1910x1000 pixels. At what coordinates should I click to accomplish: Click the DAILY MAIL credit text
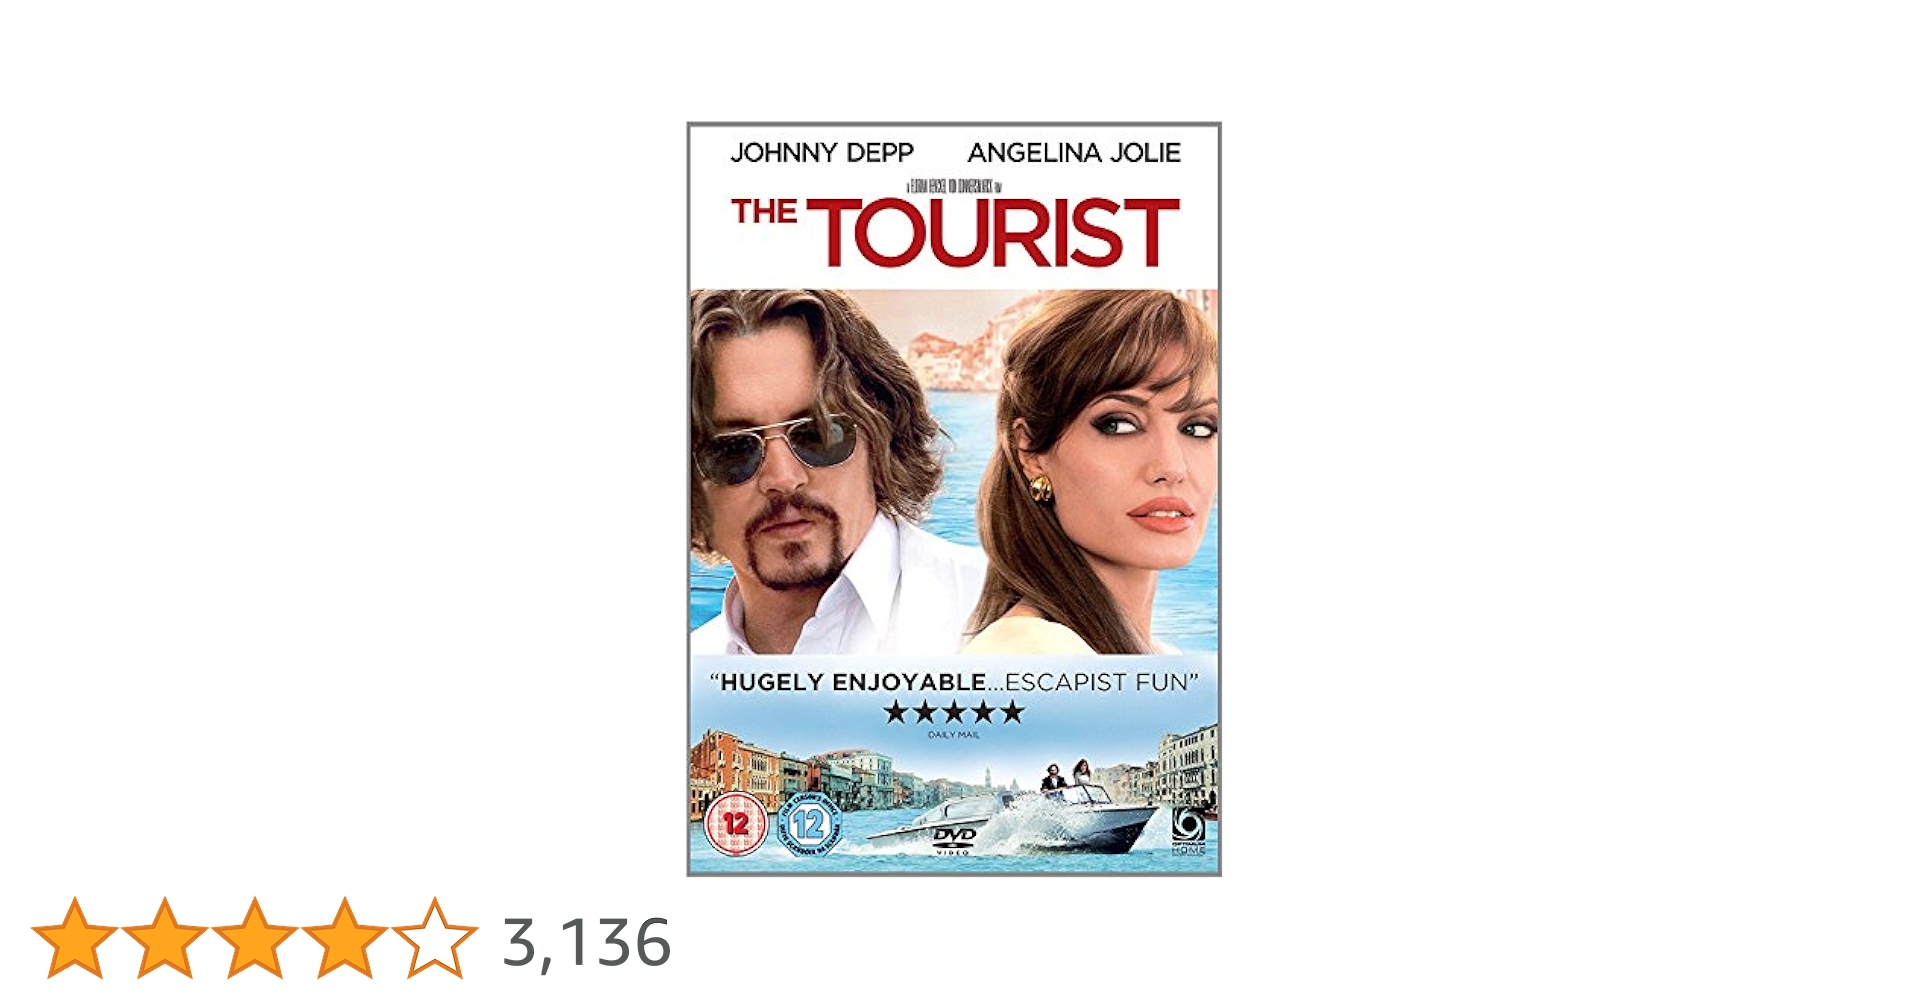[954, 735]
